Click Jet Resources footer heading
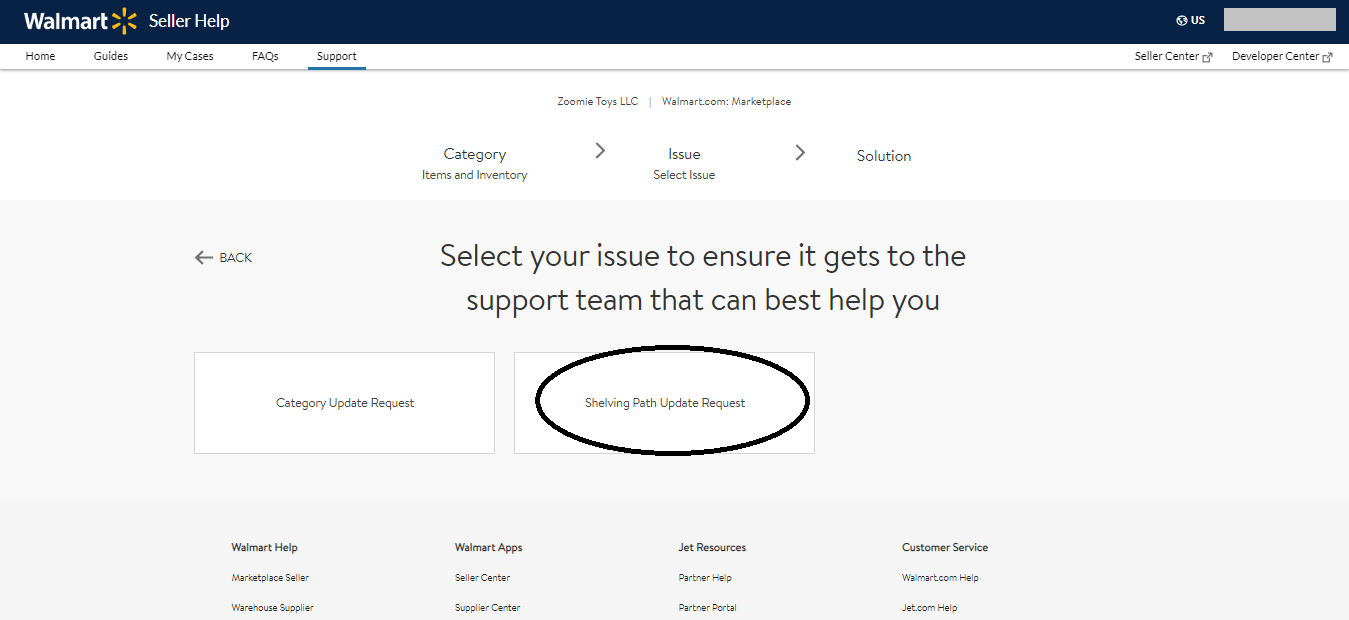The image size is (1349, 620). 712,547
